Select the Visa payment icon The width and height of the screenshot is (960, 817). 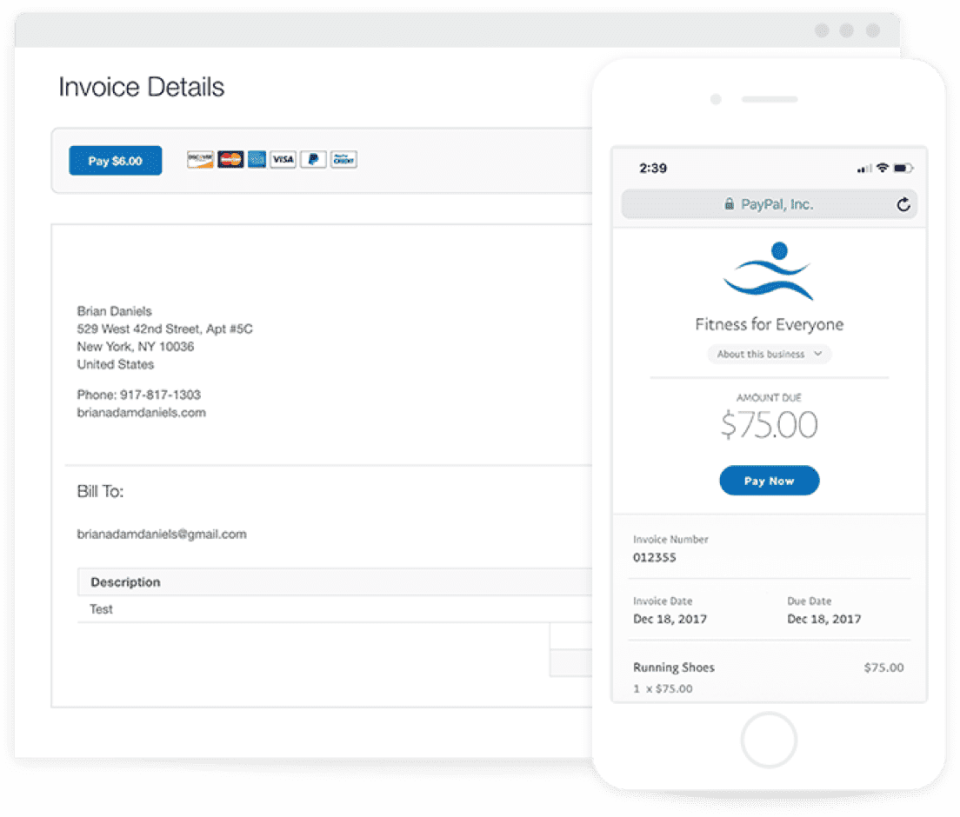click(283, 159)
